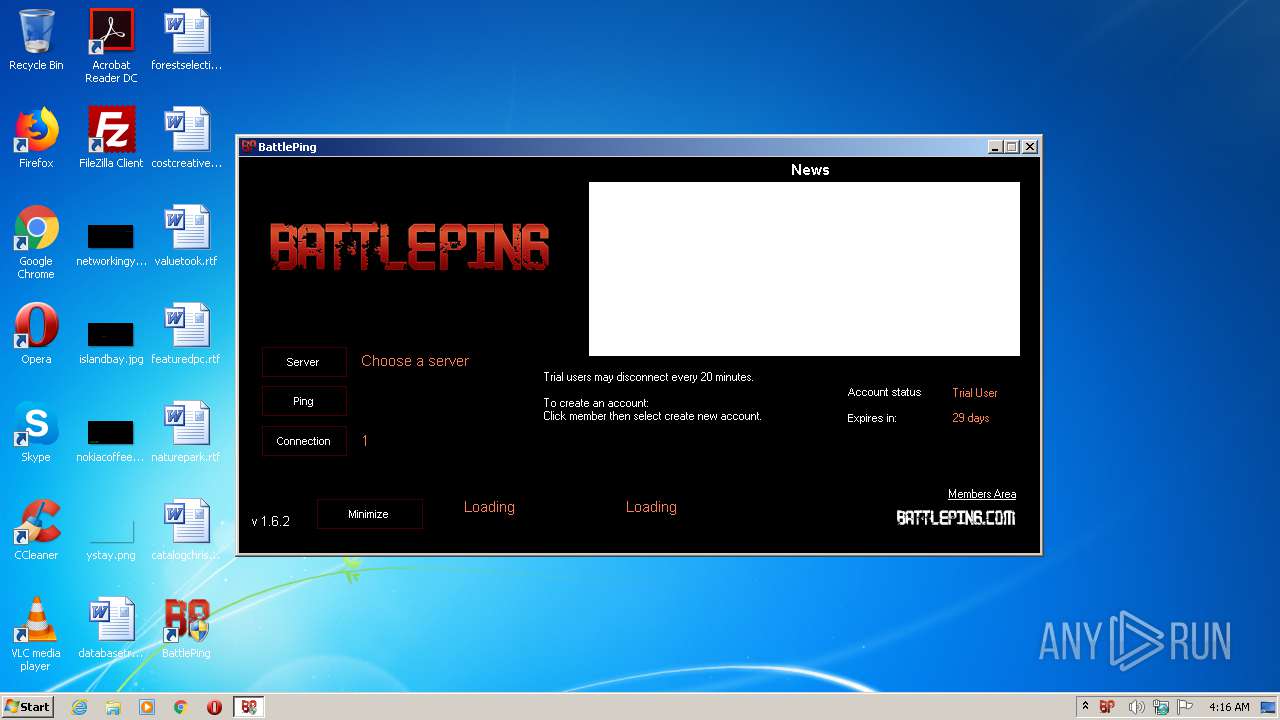1280x720 pixels.
Task: Close the BattlePing window
Action: (x=1030, y=147)
